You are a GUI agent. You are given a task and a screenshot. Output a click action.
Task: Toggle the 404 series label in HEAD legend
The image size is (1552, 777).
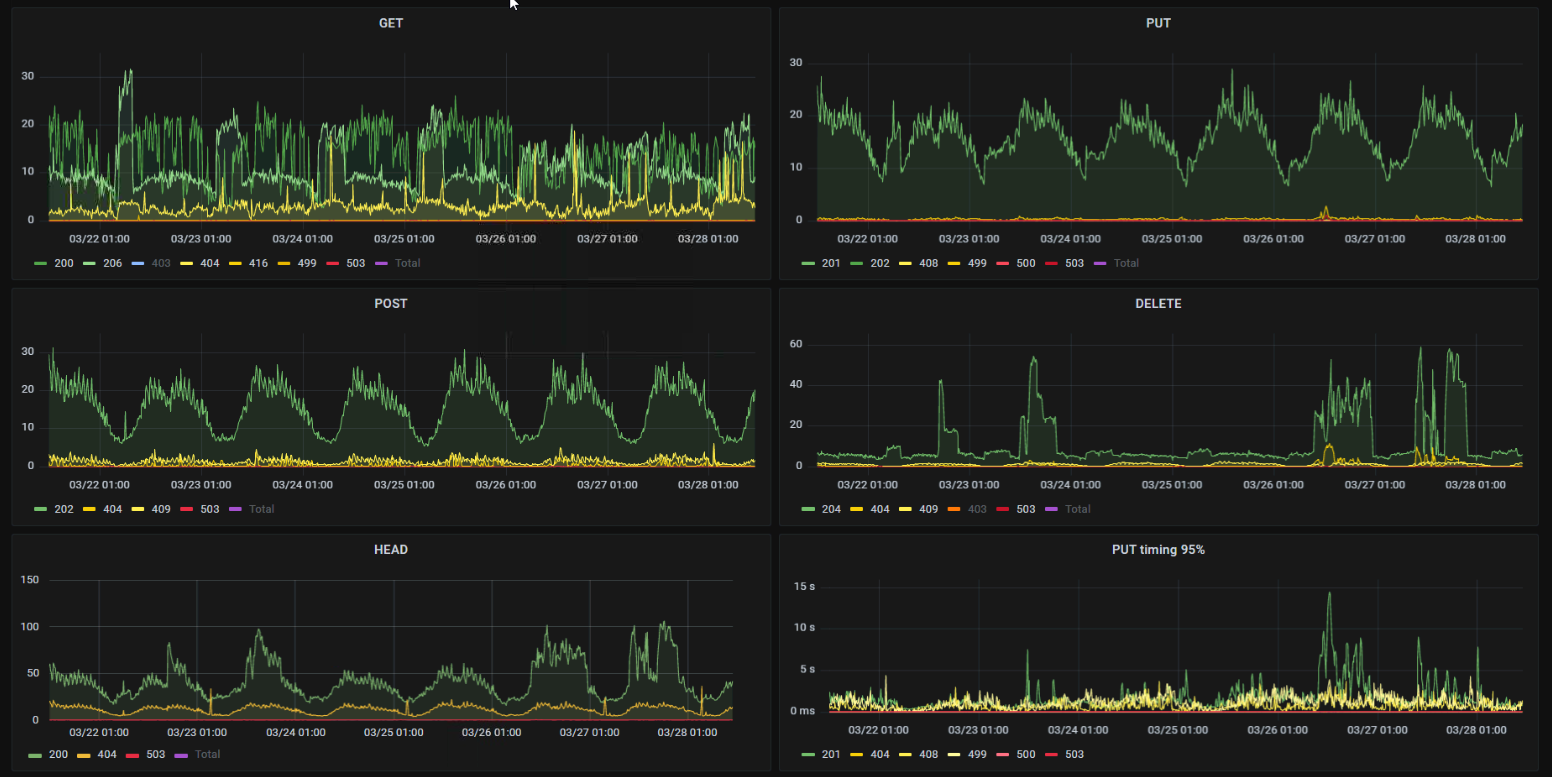pos(107,754)
